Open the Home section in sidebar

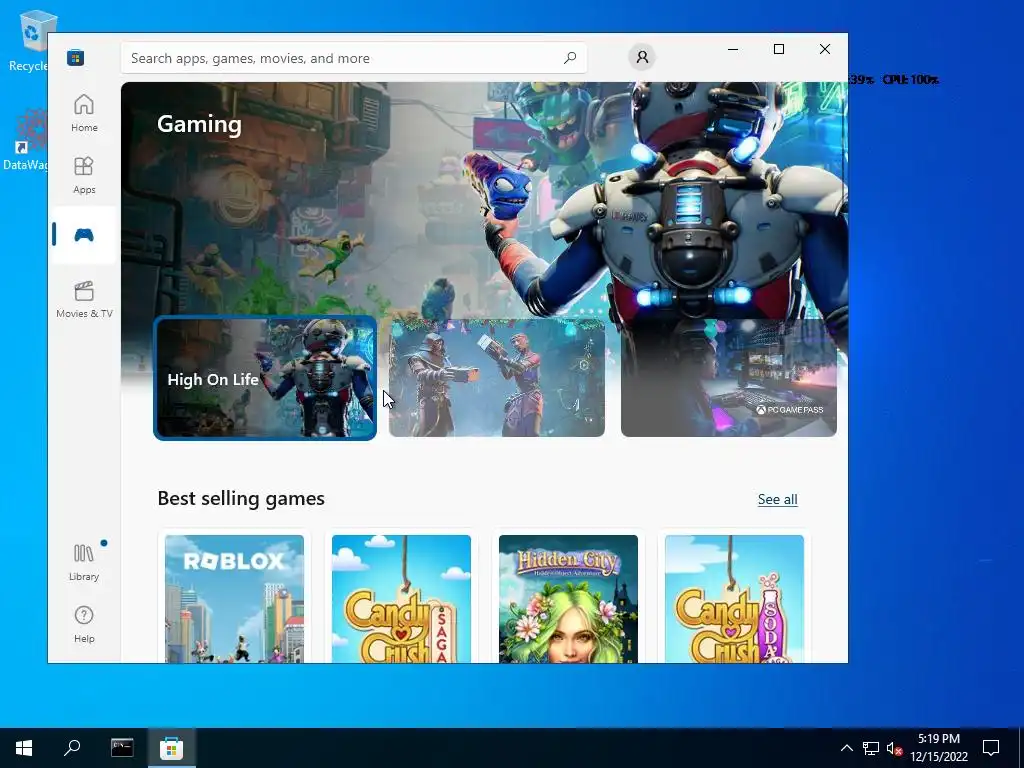(84, 114)
